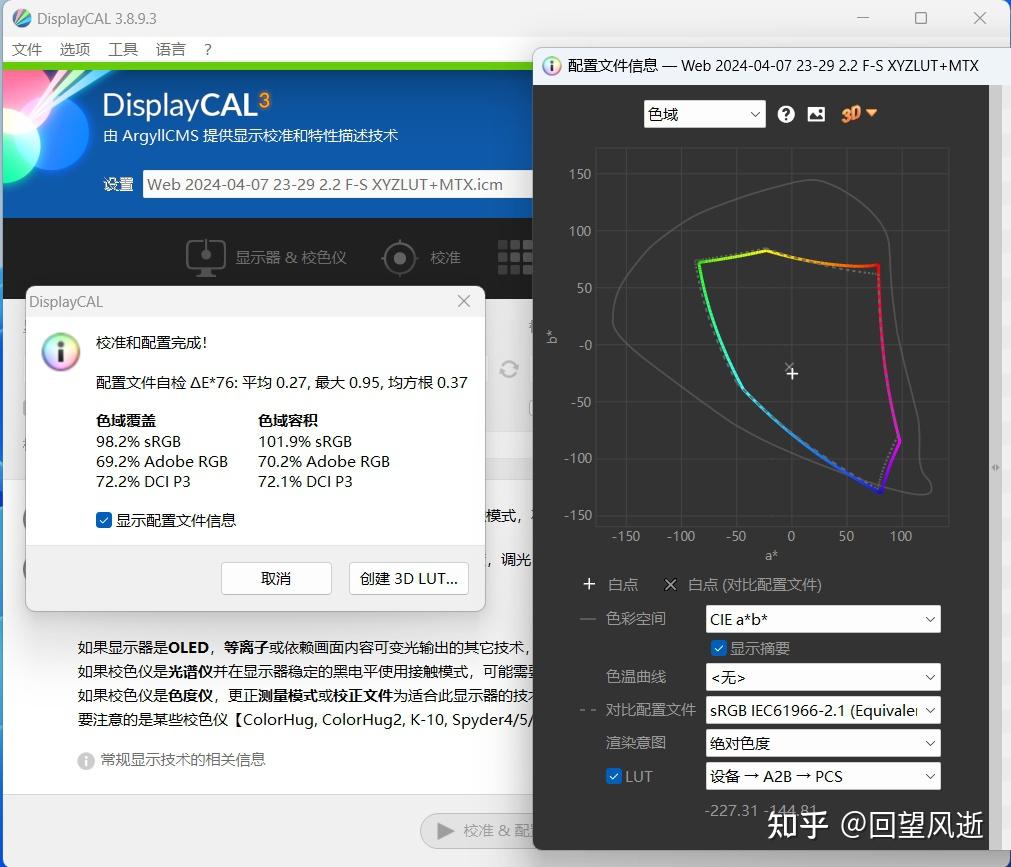Click the 色温曲线 label in profile info

[636, 677]
